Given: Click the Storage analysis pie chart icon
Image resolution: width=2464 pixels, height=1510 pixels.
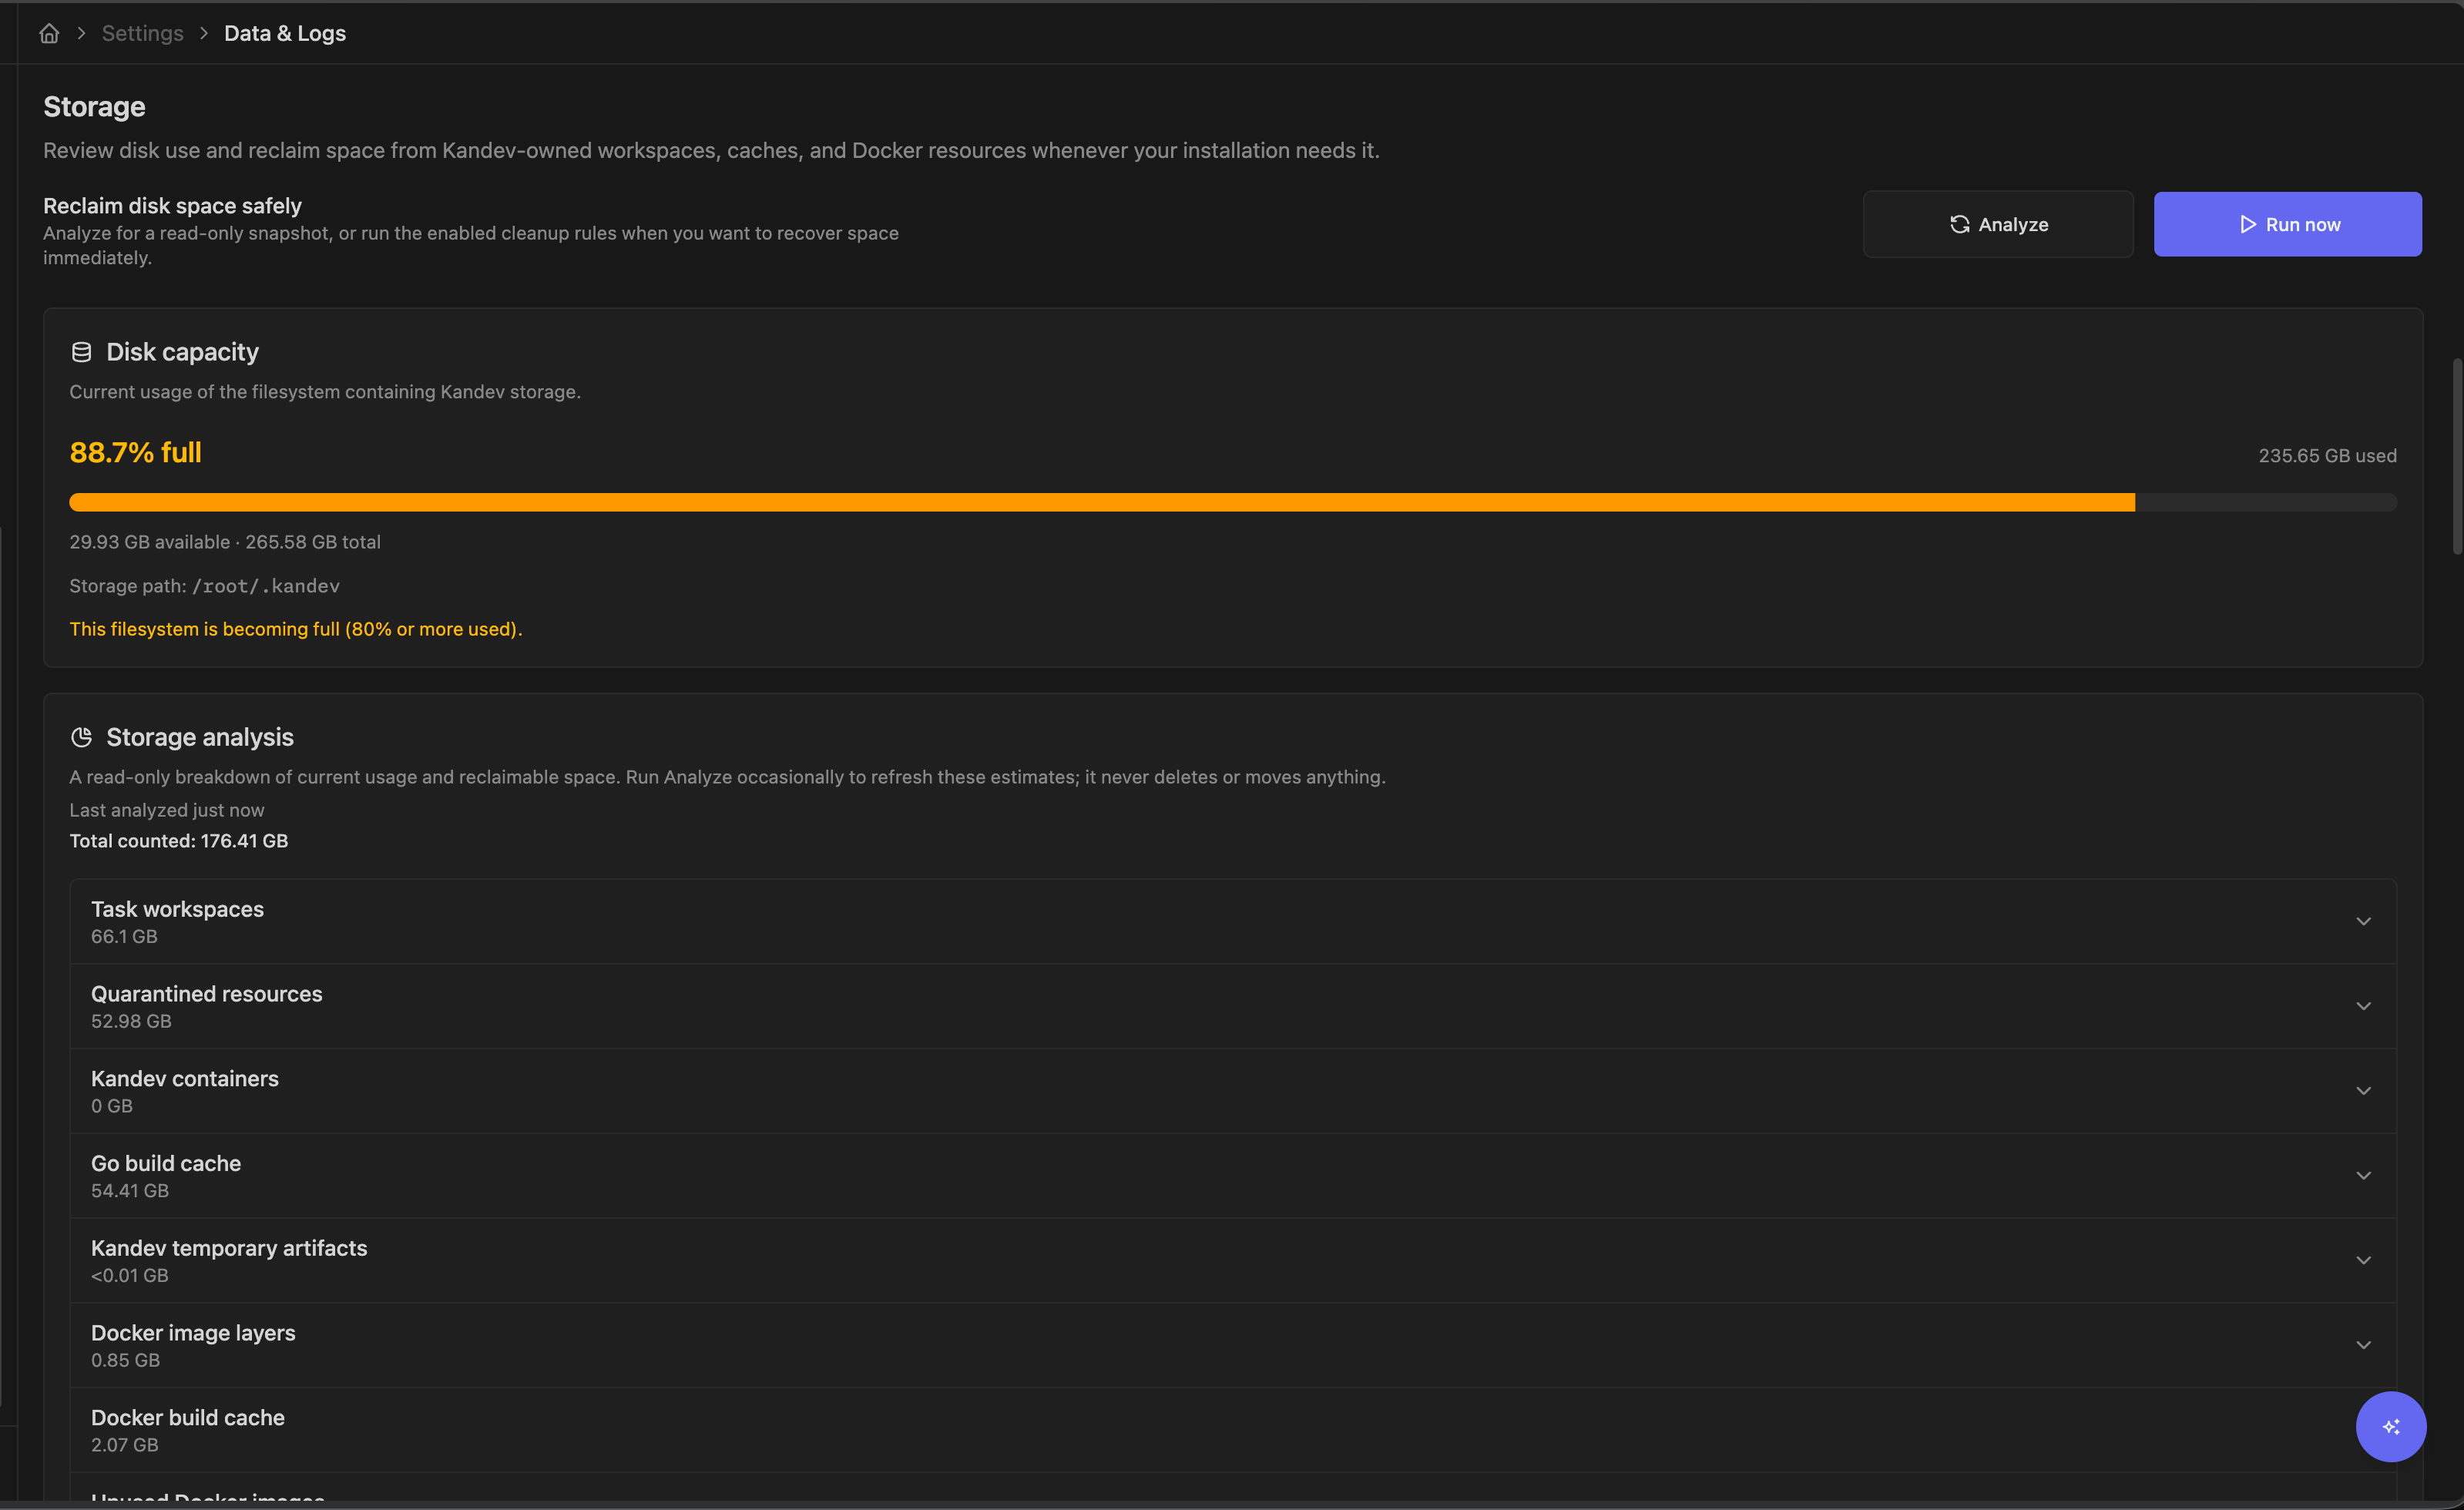Looking at the screenshot, I should click(x=82, y=737).
